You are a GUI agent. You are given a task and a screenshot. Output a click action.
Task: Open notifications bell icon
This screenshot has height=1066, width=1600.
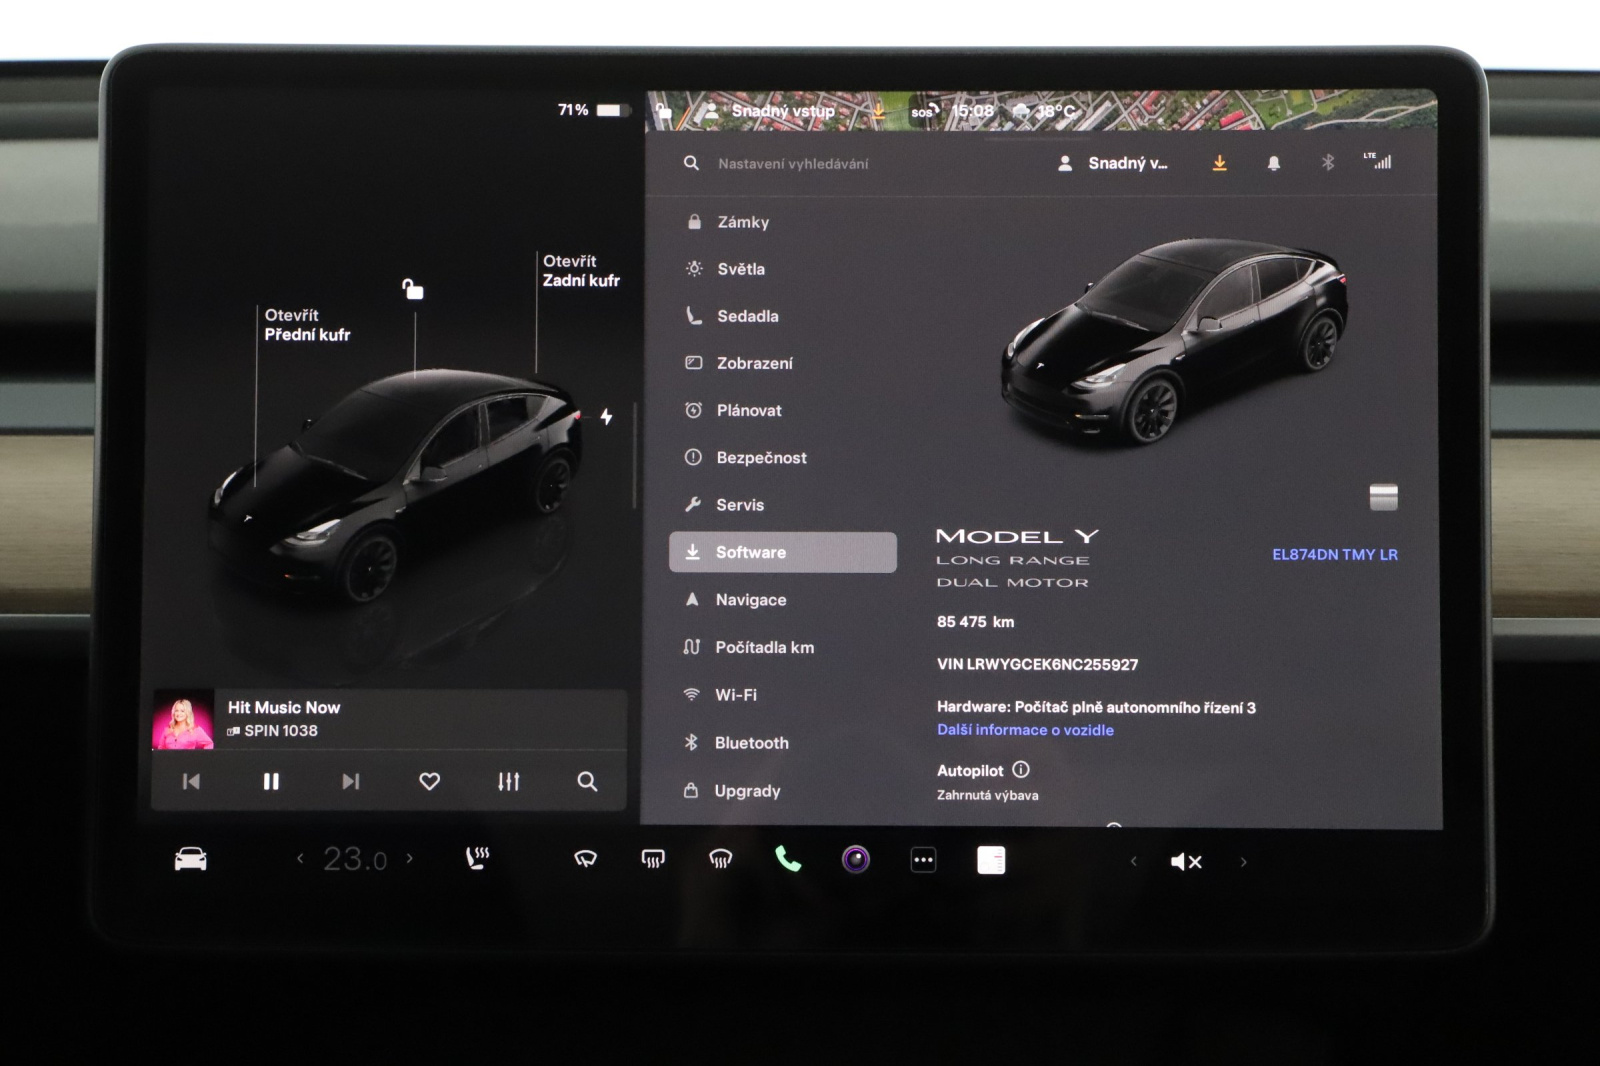tap(1273, 163)
